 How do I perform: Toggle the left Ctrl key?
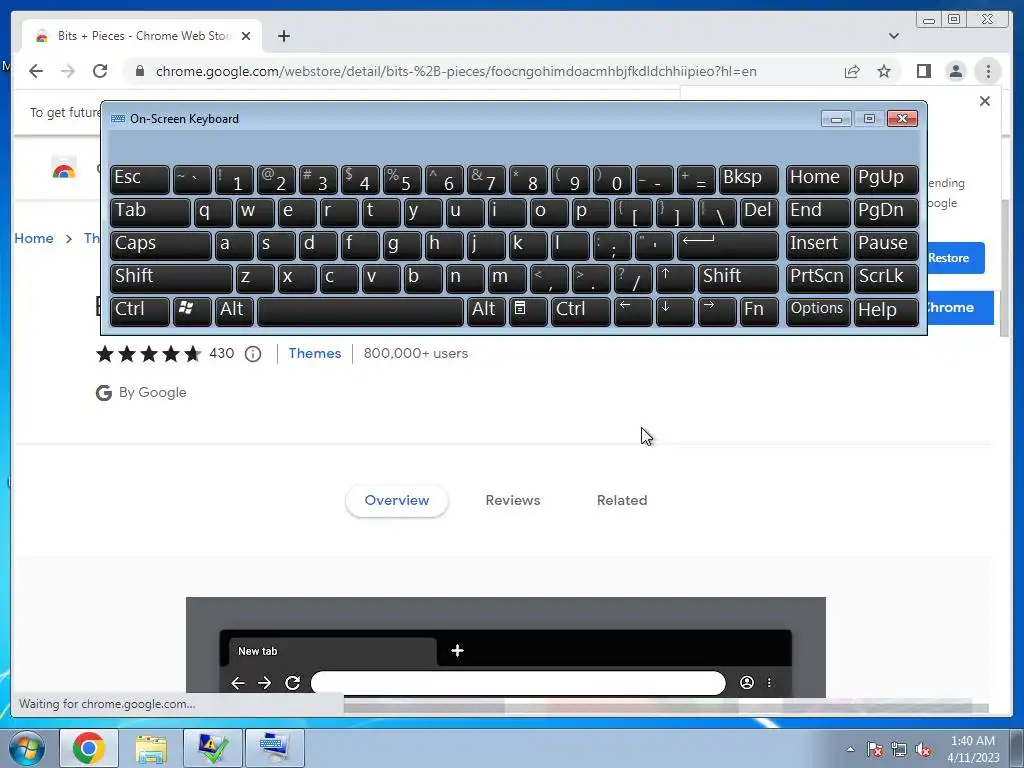(140, 311)
